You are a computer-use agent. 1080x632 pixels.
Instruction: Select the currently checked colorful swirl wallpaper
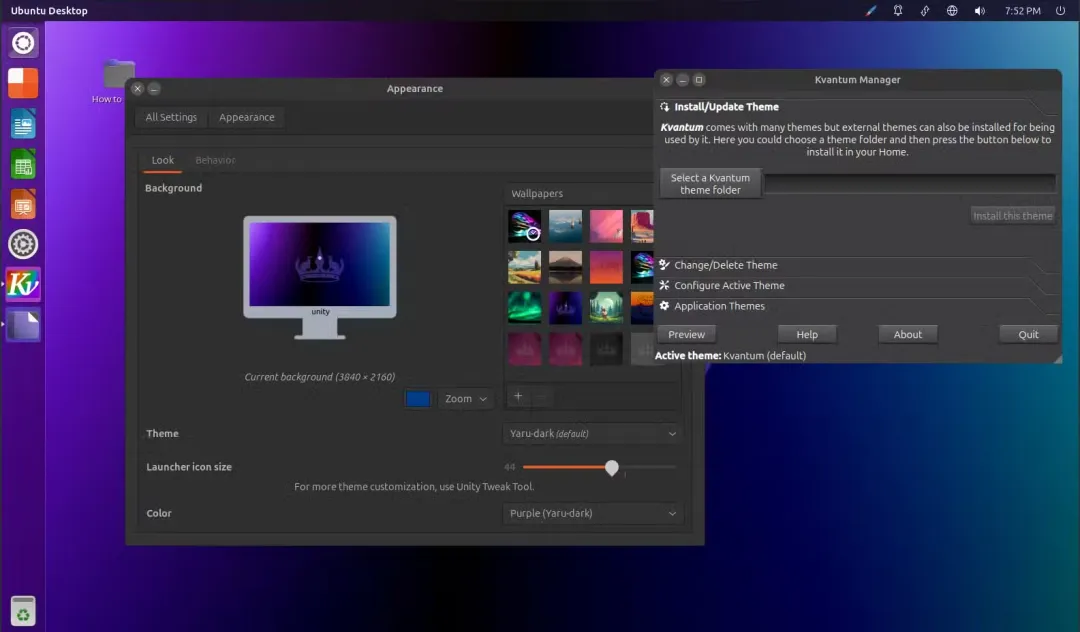click(524, 227)
